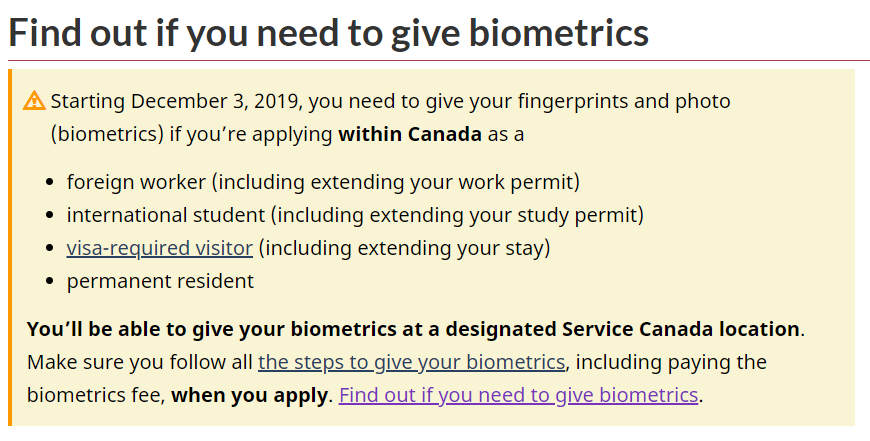Viewport: 870px width, 441px height.
Task: Click the bullet dot before "international student"
Action: (50, 215)
